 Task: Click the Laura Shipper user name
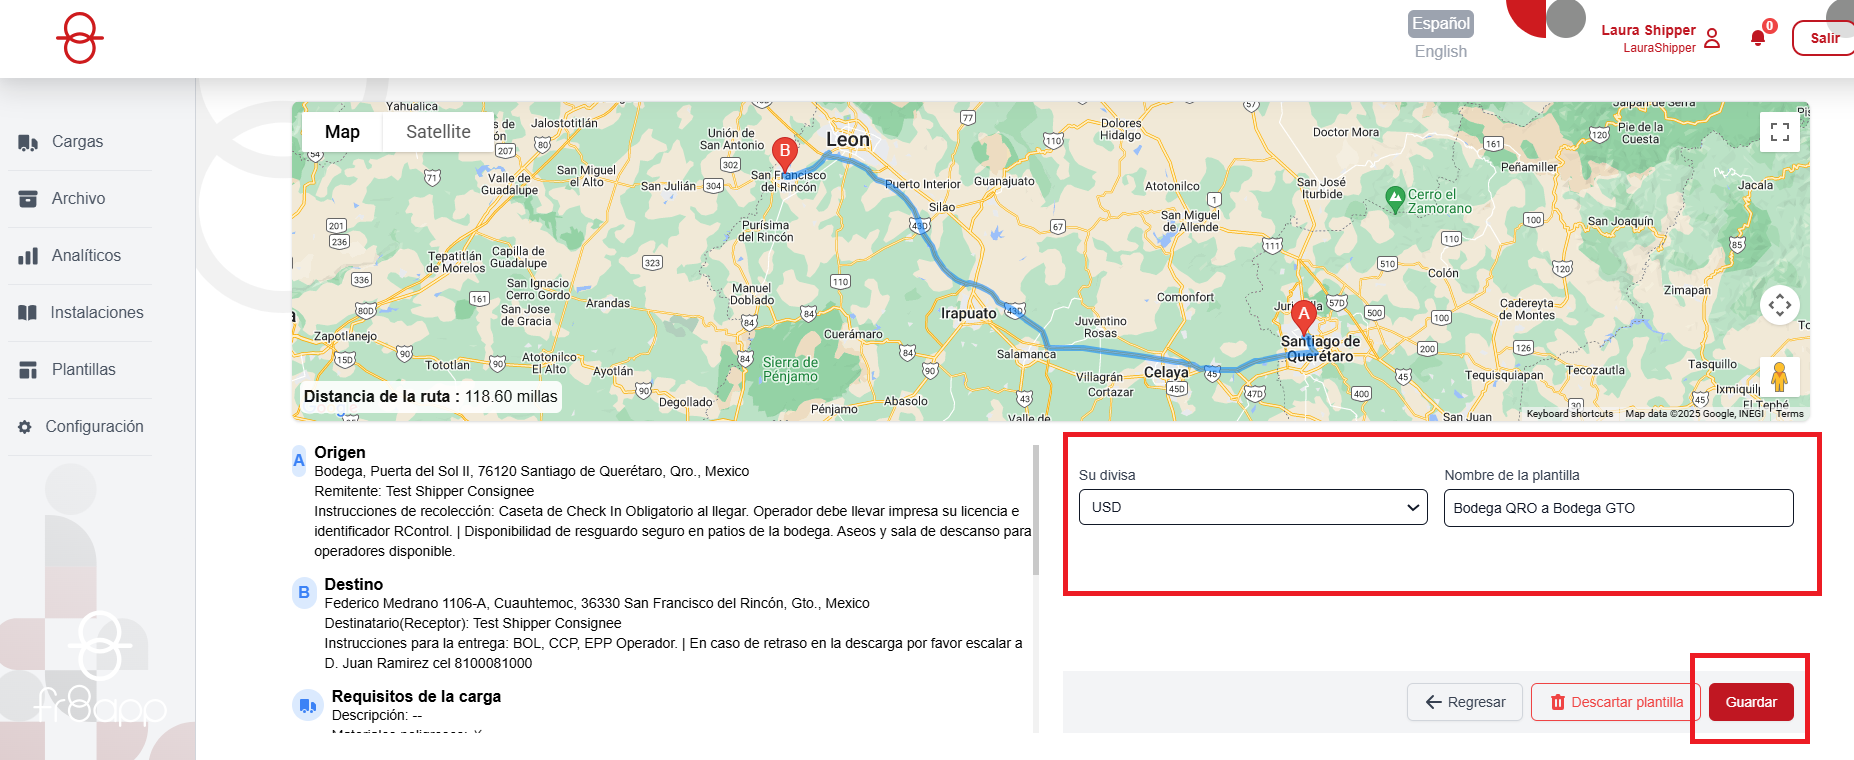click(1648, 30)
